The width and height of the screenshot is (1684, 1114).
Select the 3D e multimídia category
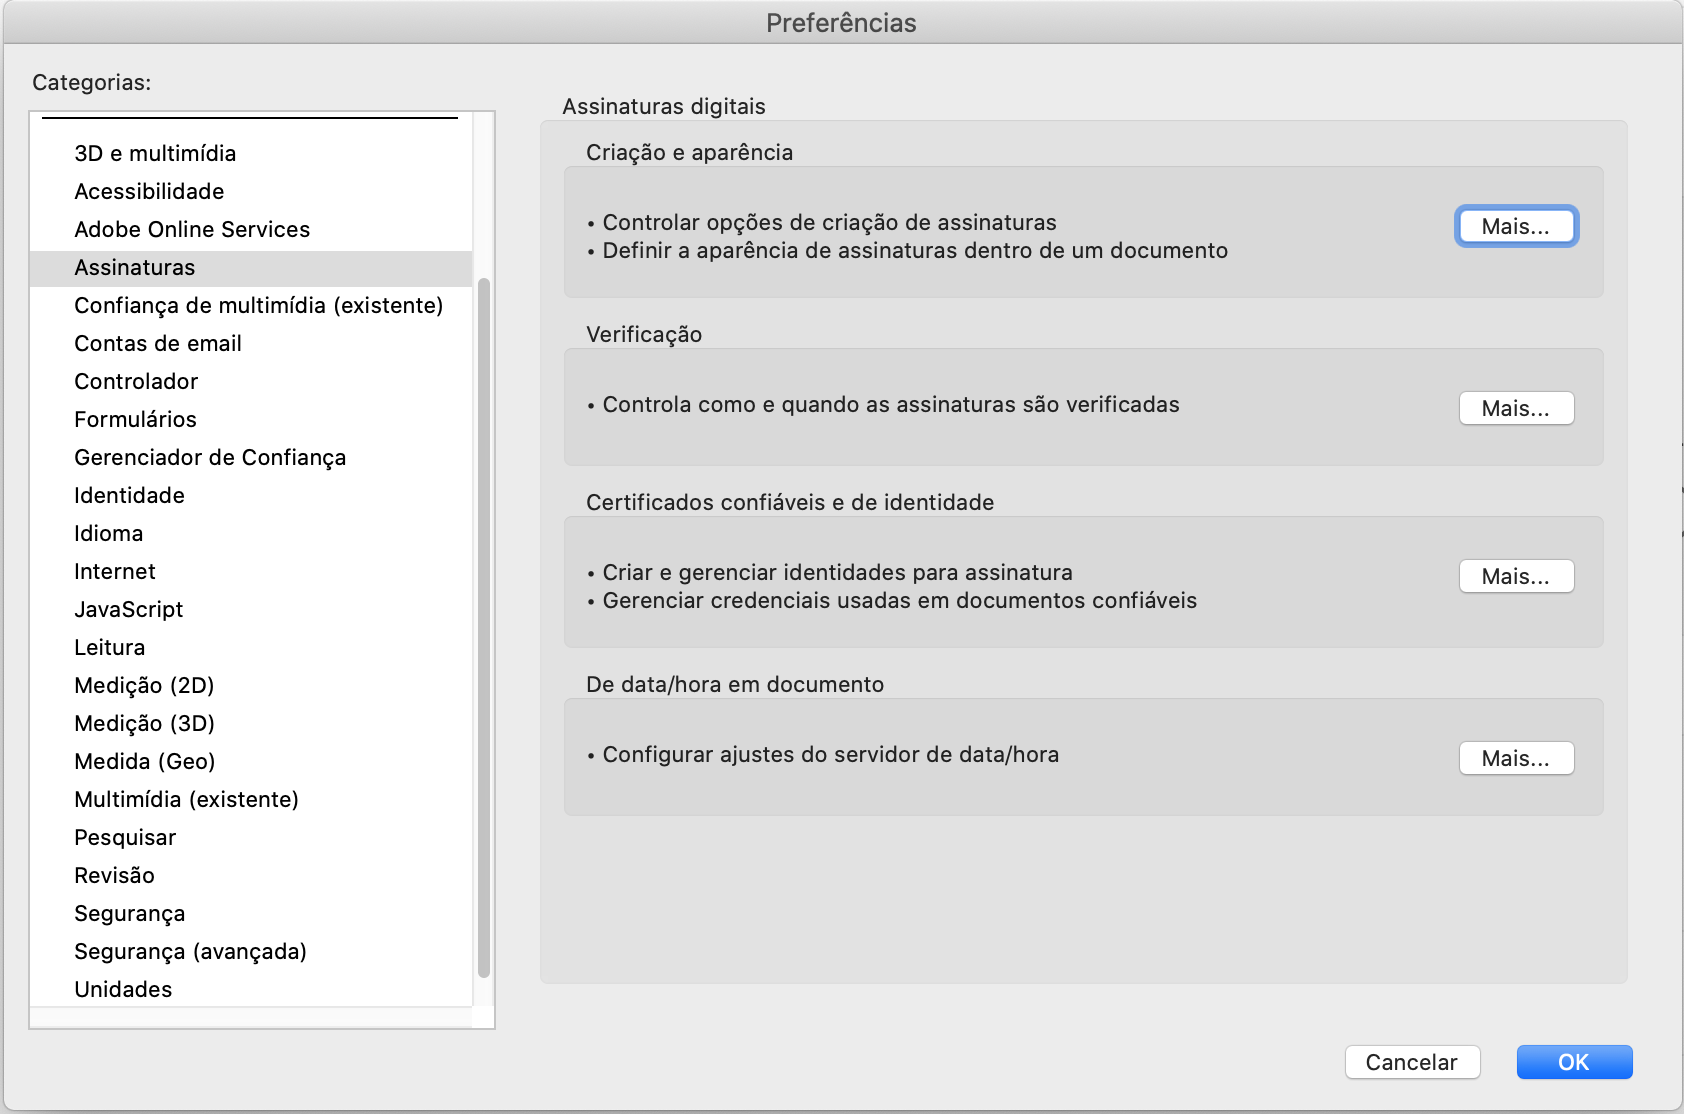[251, 153]
